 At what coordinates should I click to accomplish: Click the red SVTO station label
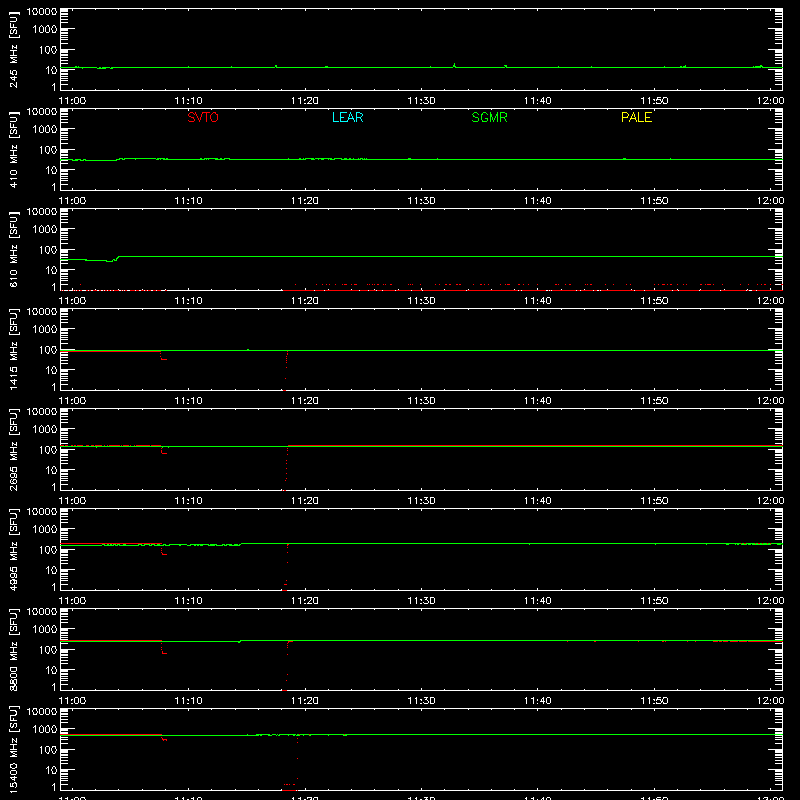click(x=203, y=117)
